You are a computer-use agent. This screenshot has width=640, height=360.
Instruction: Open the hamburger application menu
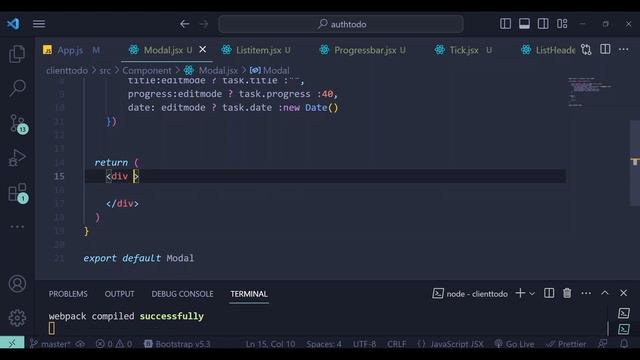[39, 24]
